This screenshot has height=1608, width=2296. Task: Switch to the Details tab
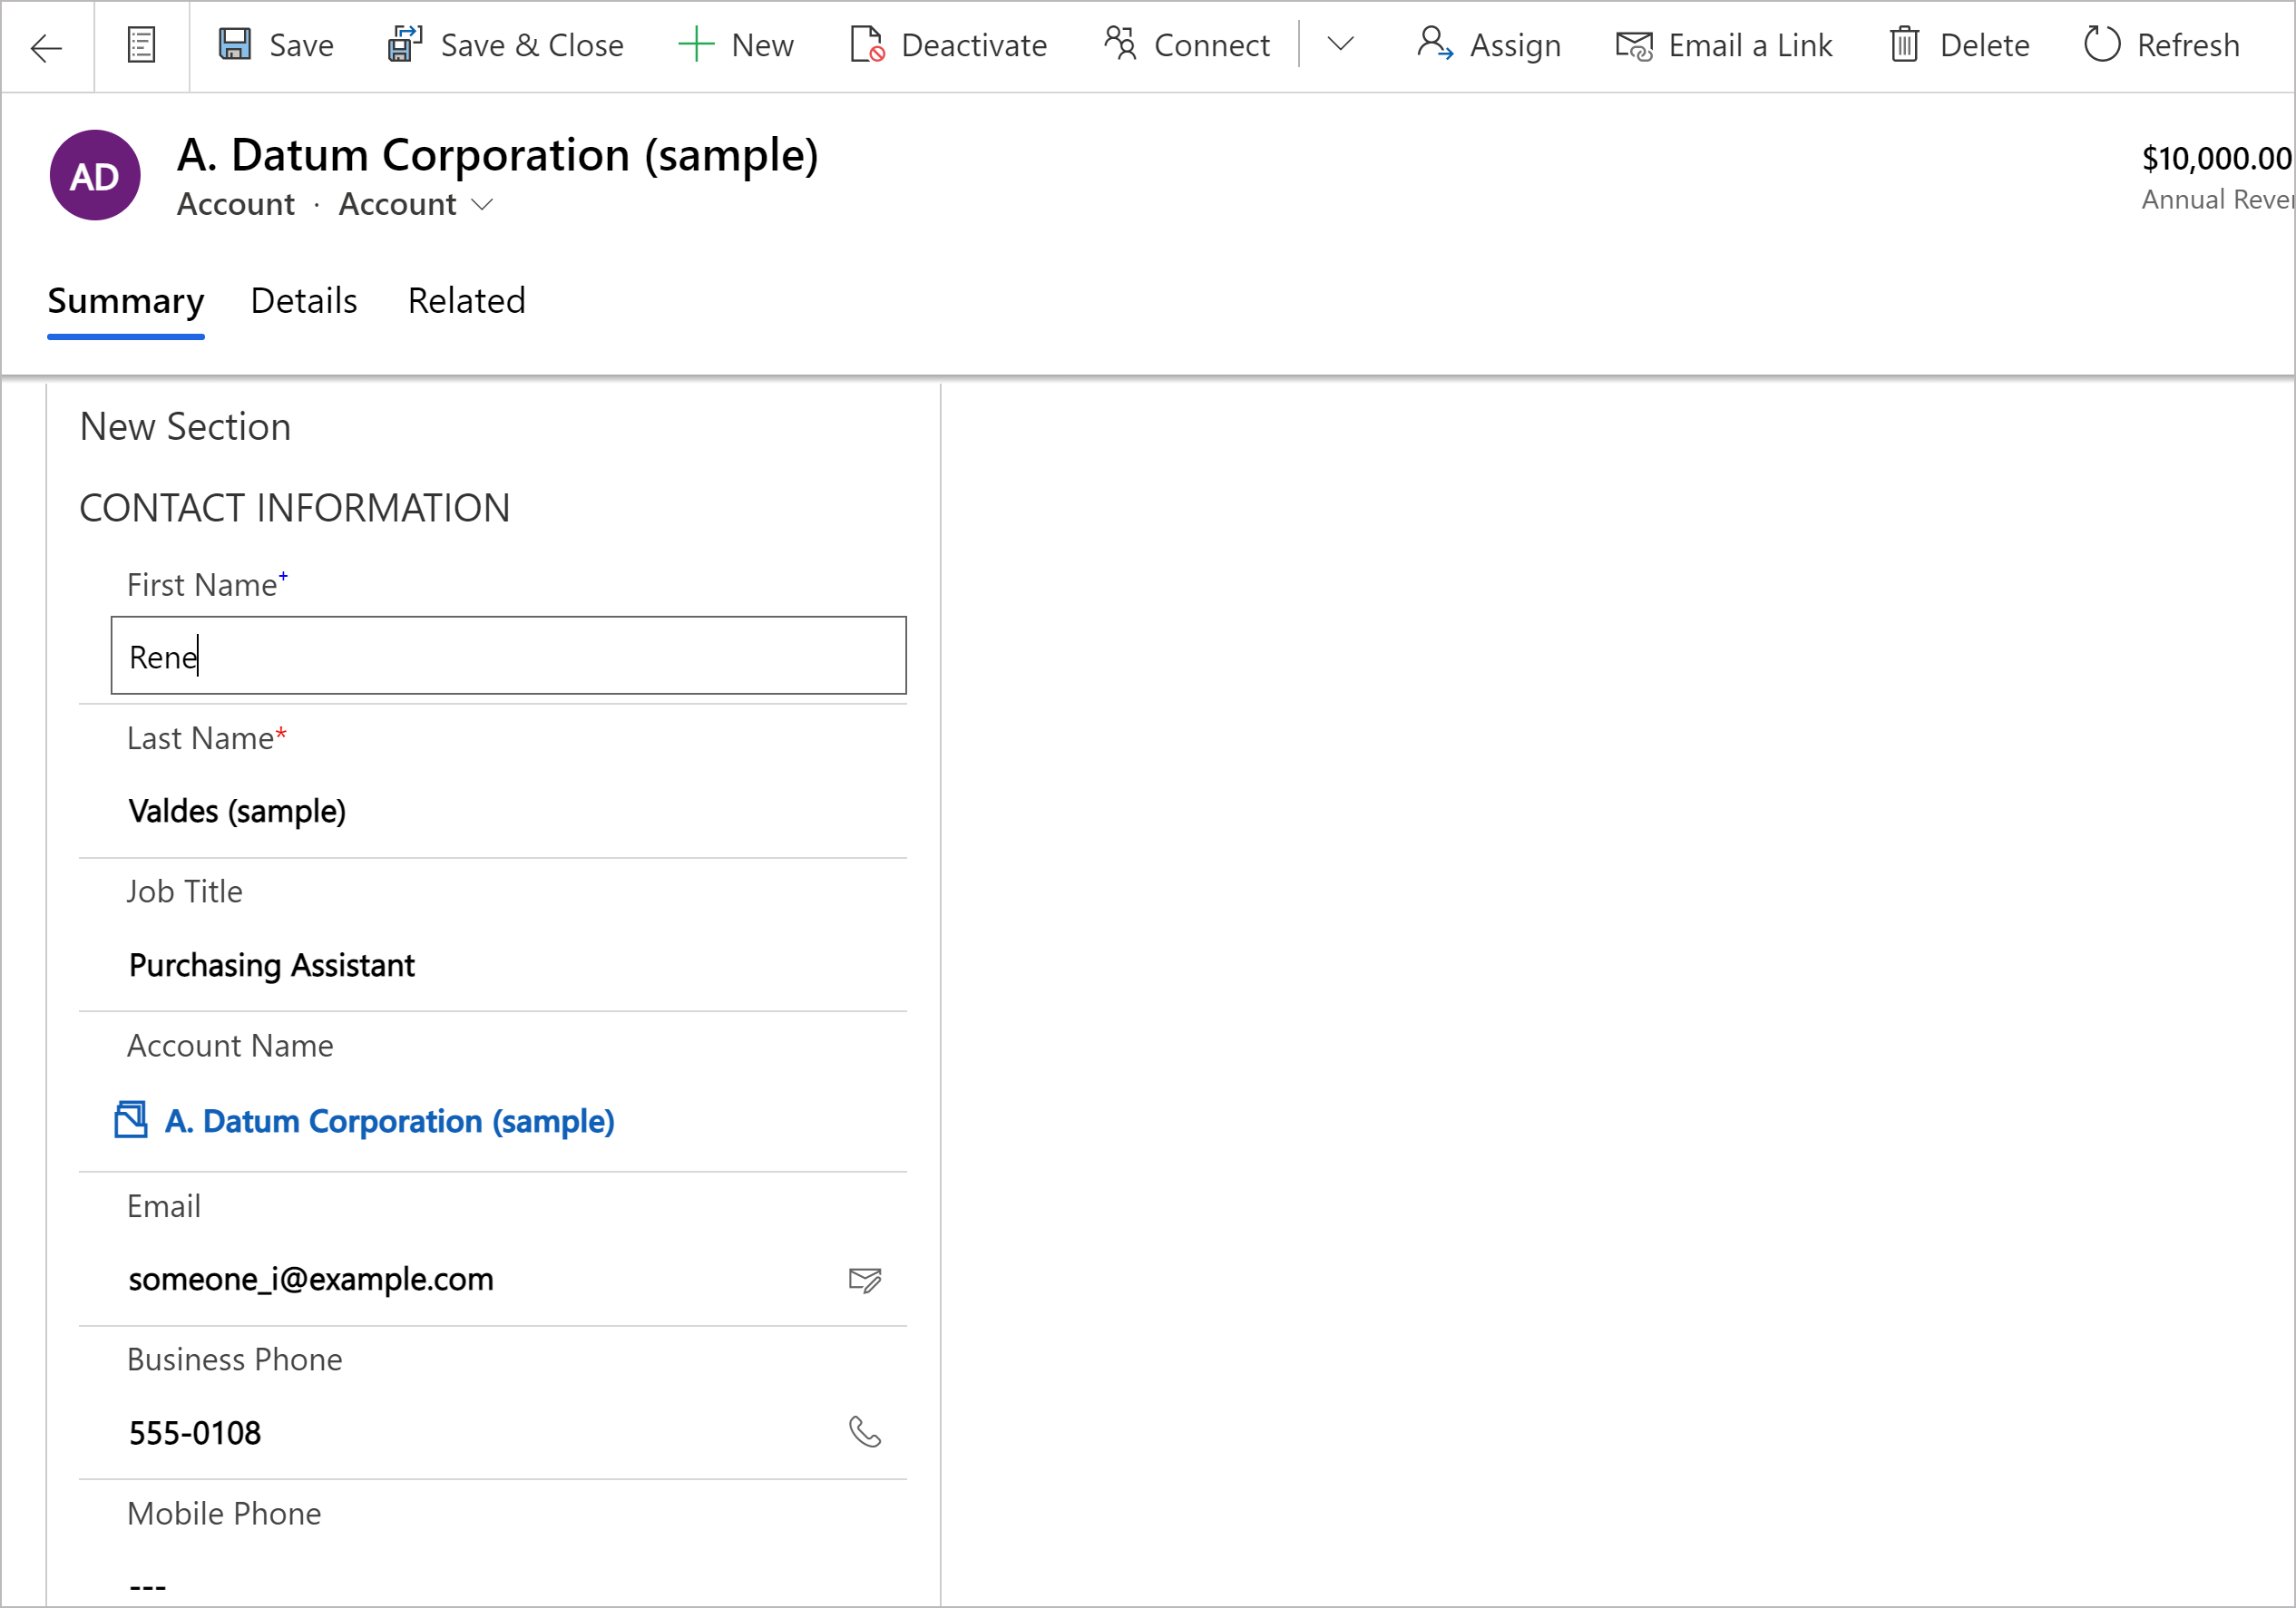pyautogui.click(x=302, y=300)
